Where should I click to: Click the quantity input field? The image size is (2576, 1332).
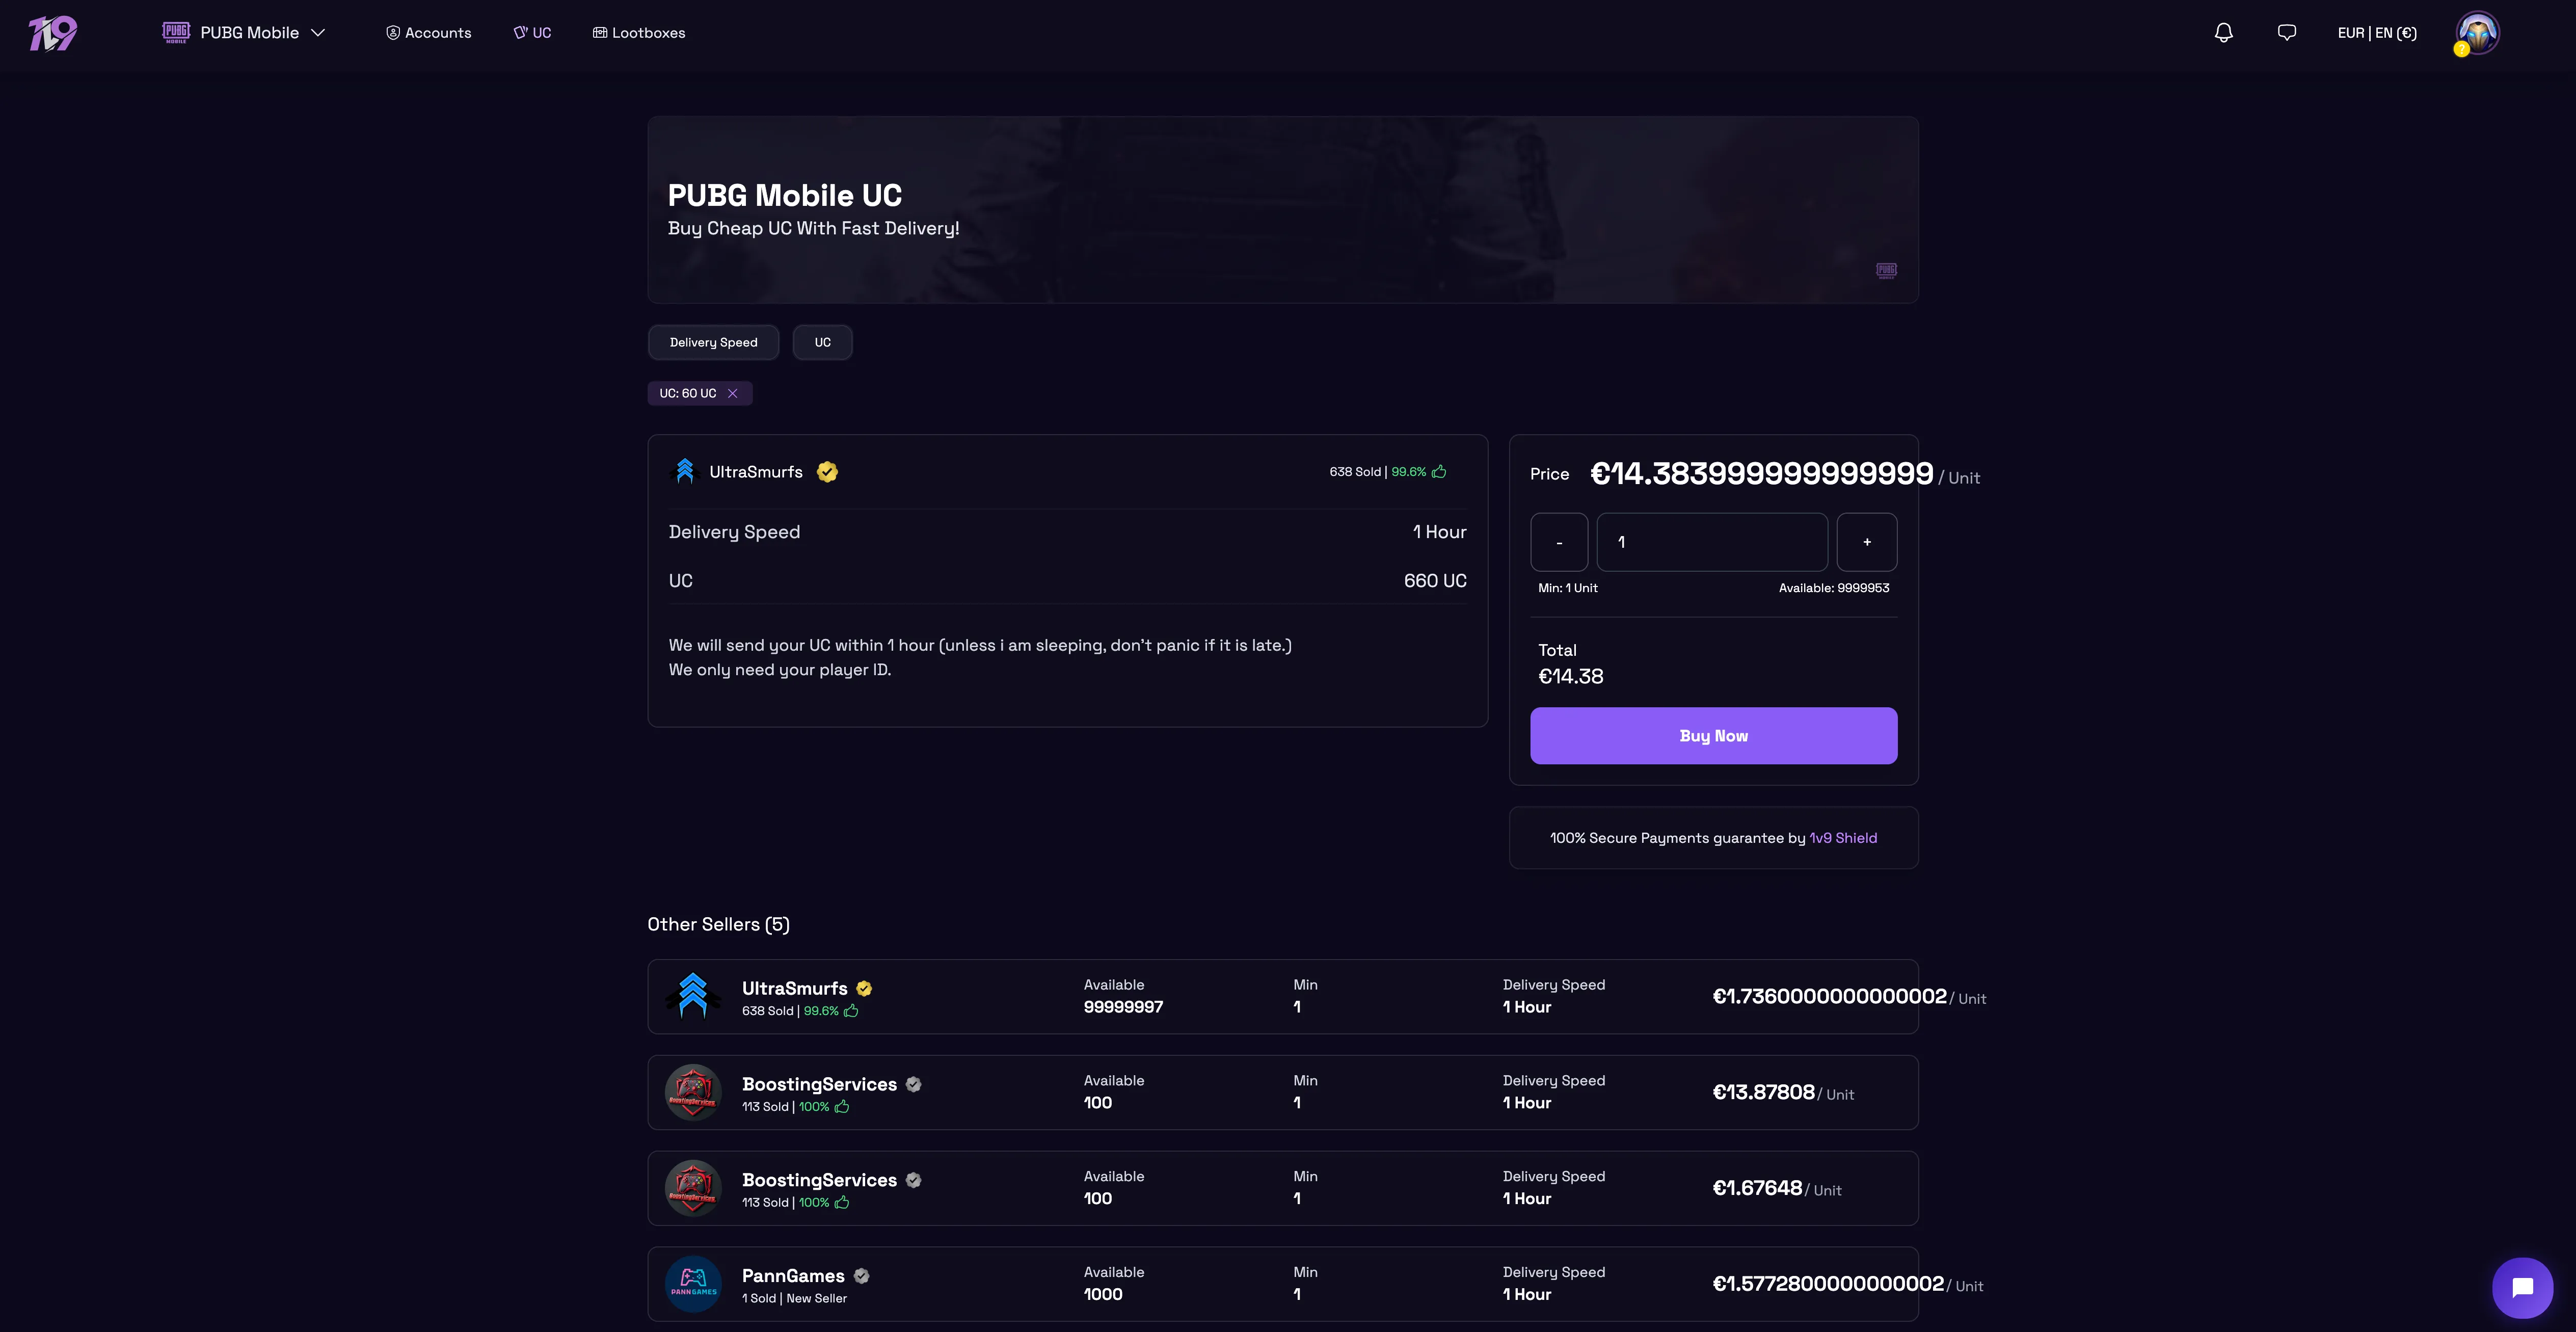coord(1711,542)
